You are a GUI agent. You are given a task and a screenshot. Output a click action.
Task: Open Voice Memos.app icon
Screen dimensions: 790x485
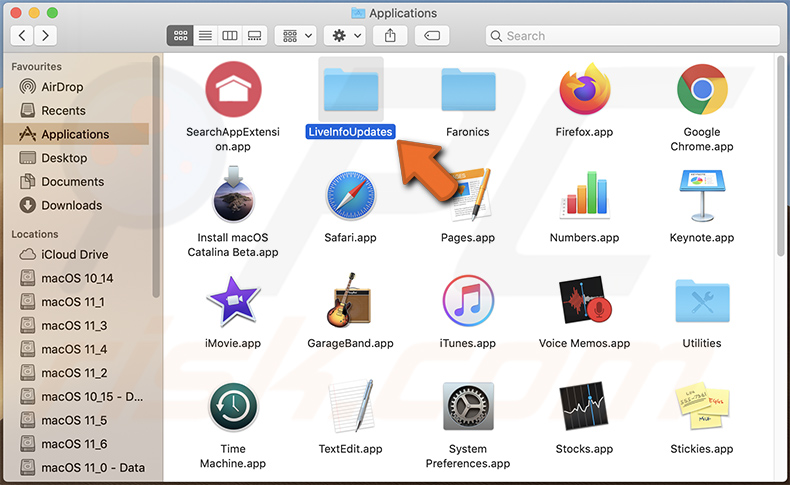point(584,300)
